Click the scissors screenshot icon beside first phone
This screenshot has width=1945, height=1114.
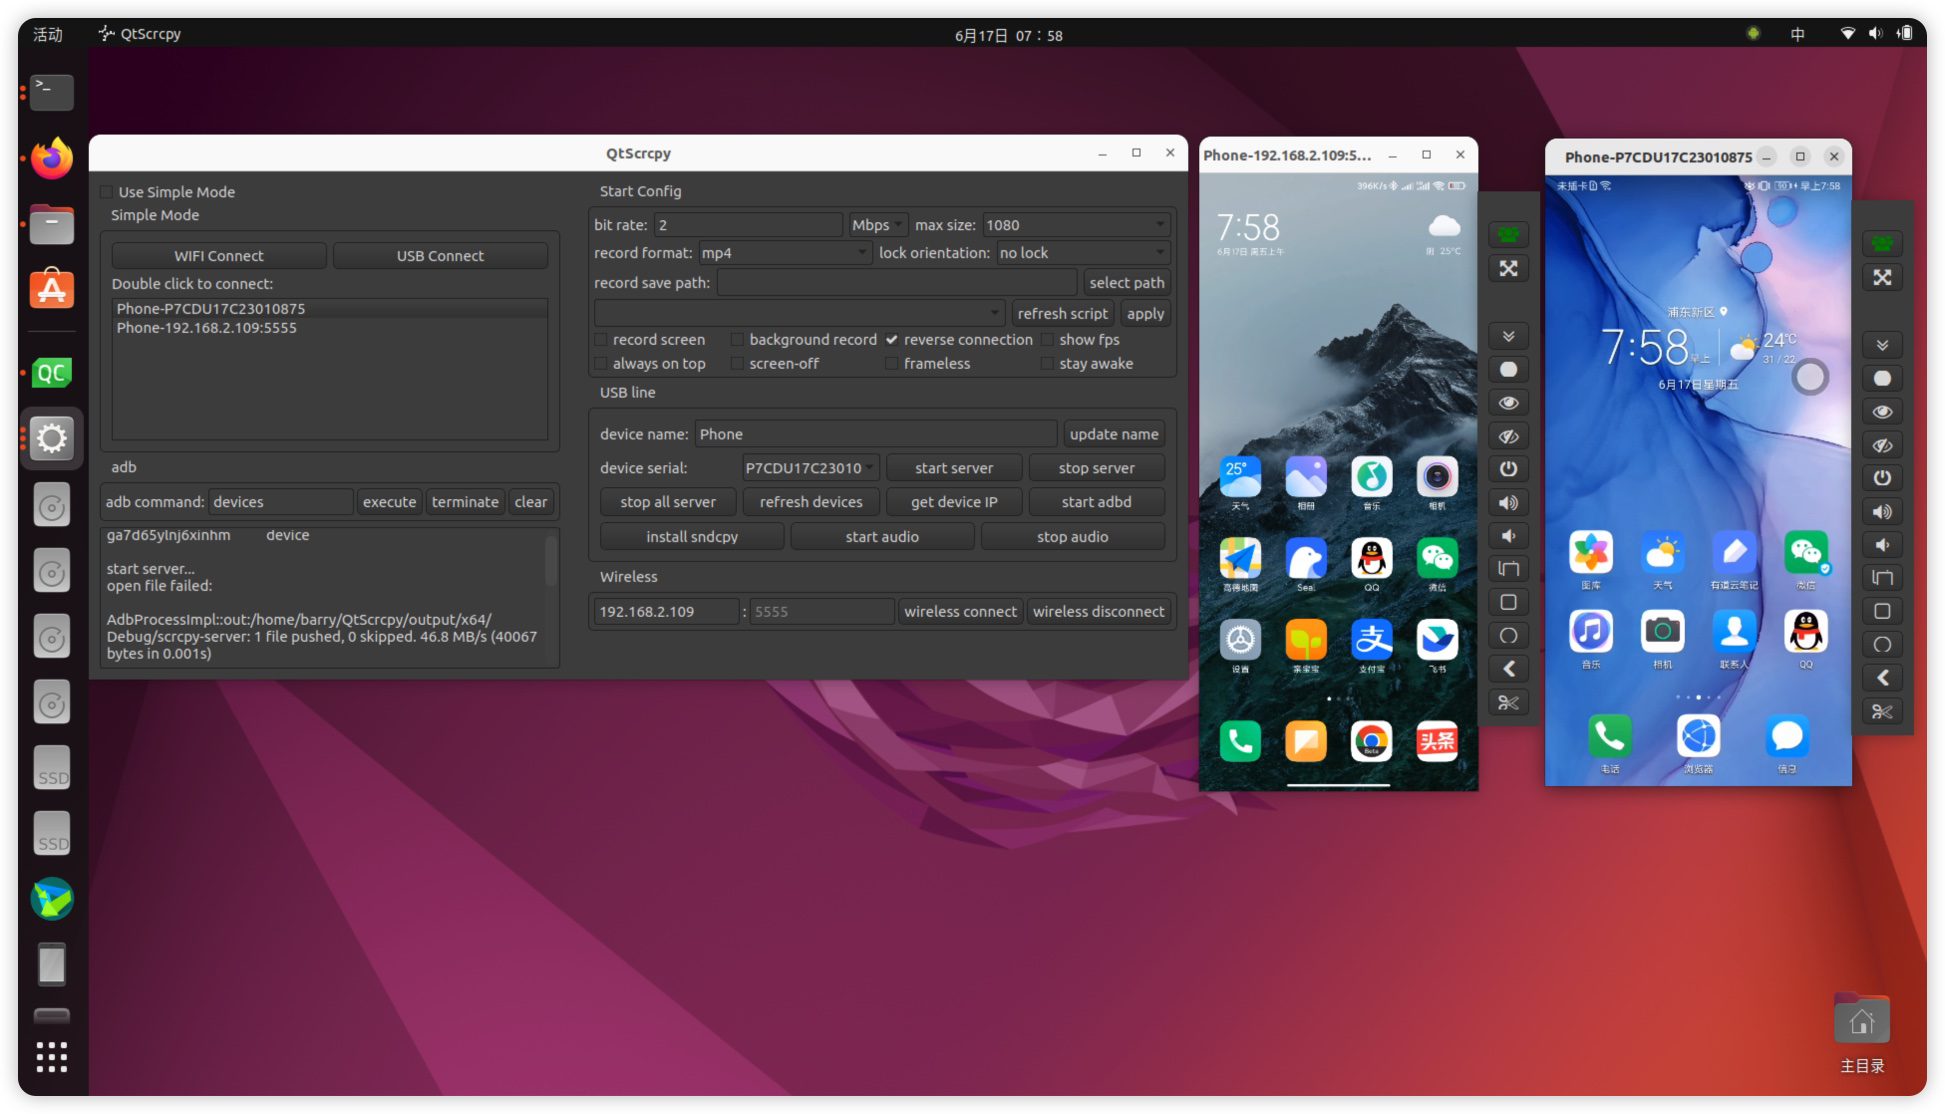1508,703
